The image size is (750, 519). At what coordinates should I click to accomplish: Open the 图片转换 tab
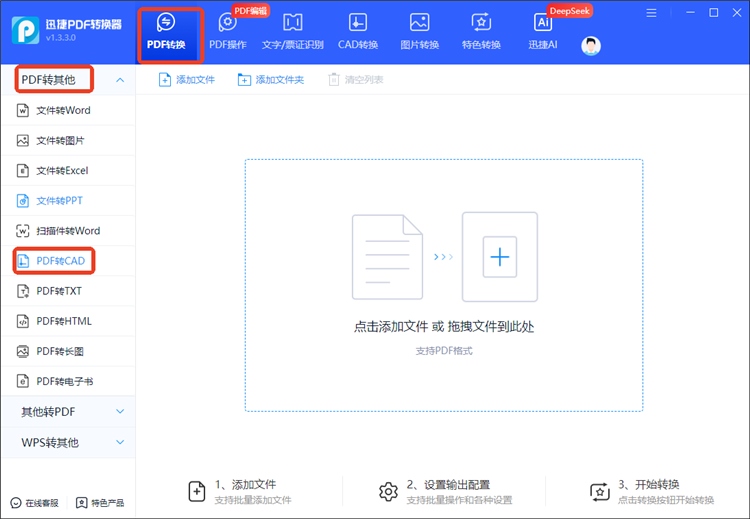point(419,33)
